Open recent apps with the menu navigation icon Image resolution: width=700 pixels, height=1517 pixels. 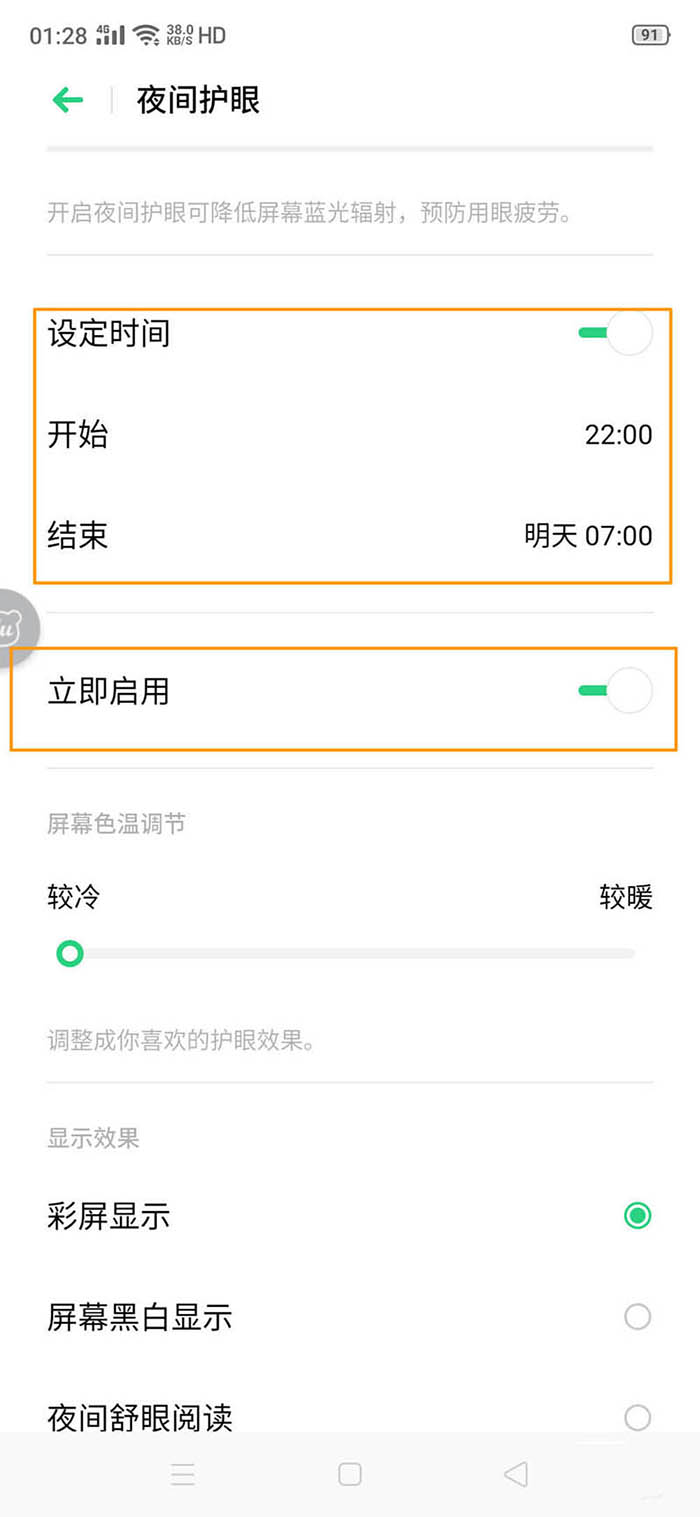tap(183, 1474)
